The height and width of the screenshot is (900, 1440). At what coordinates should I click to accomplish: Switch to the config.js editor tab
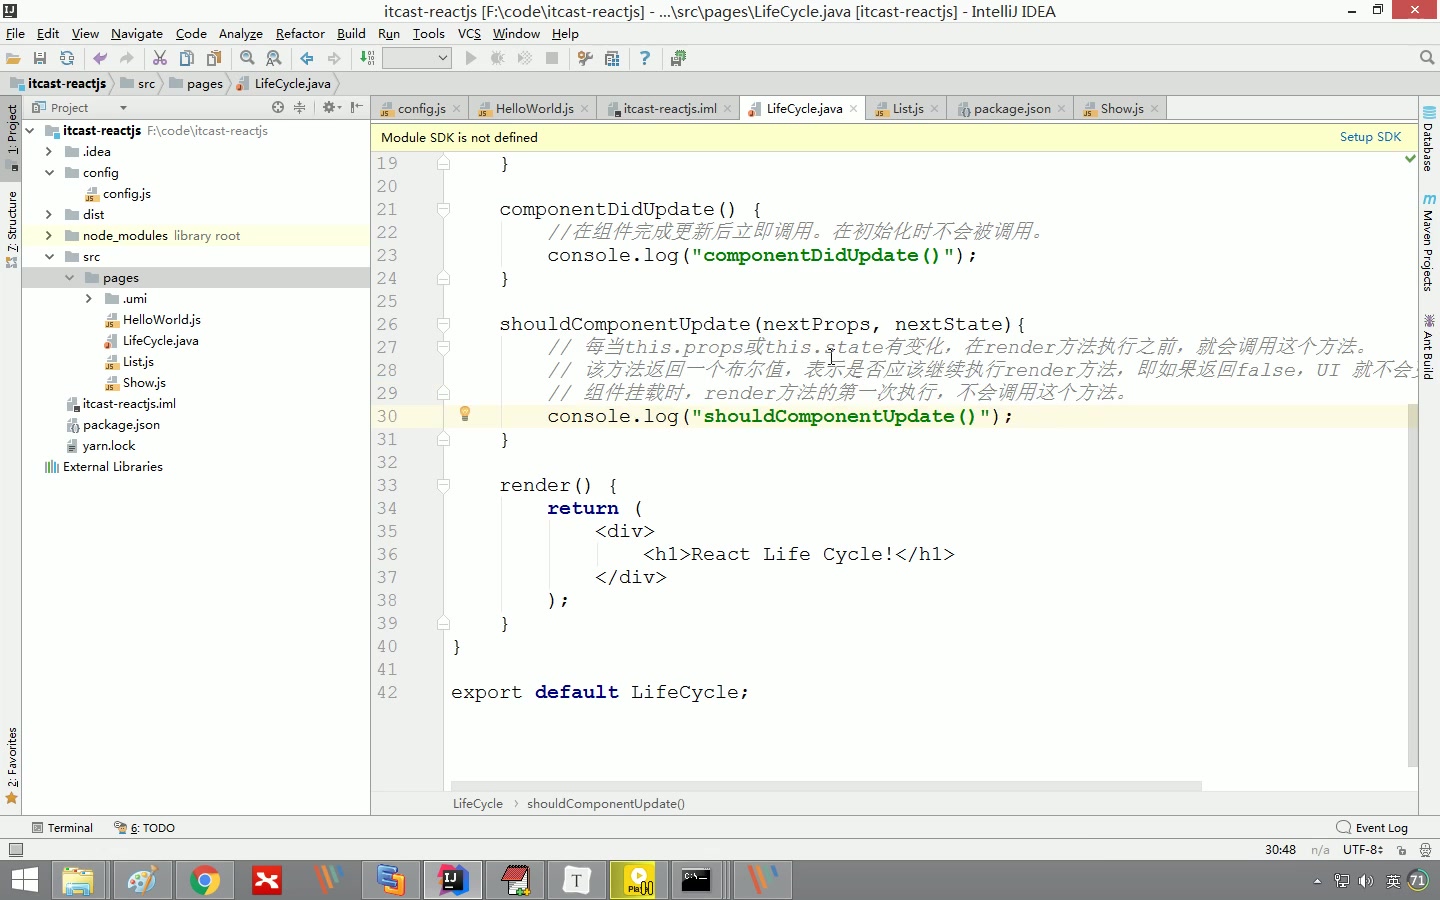point(420,108)
